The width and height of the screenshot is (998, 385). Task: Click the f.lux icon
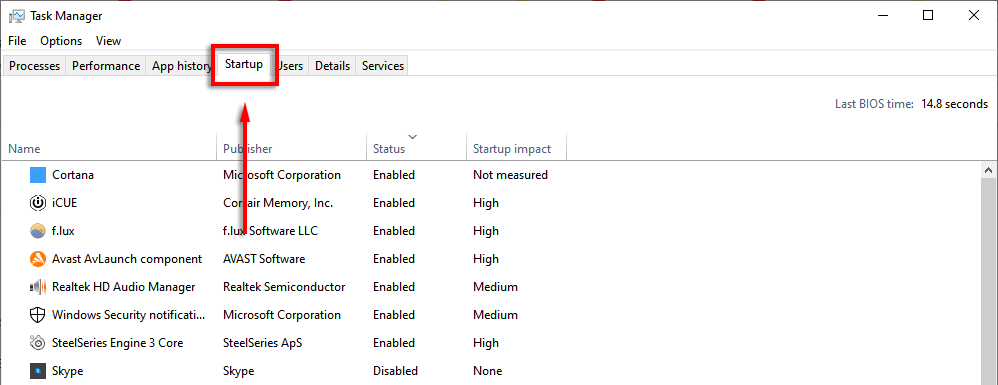tap(38, 231)
